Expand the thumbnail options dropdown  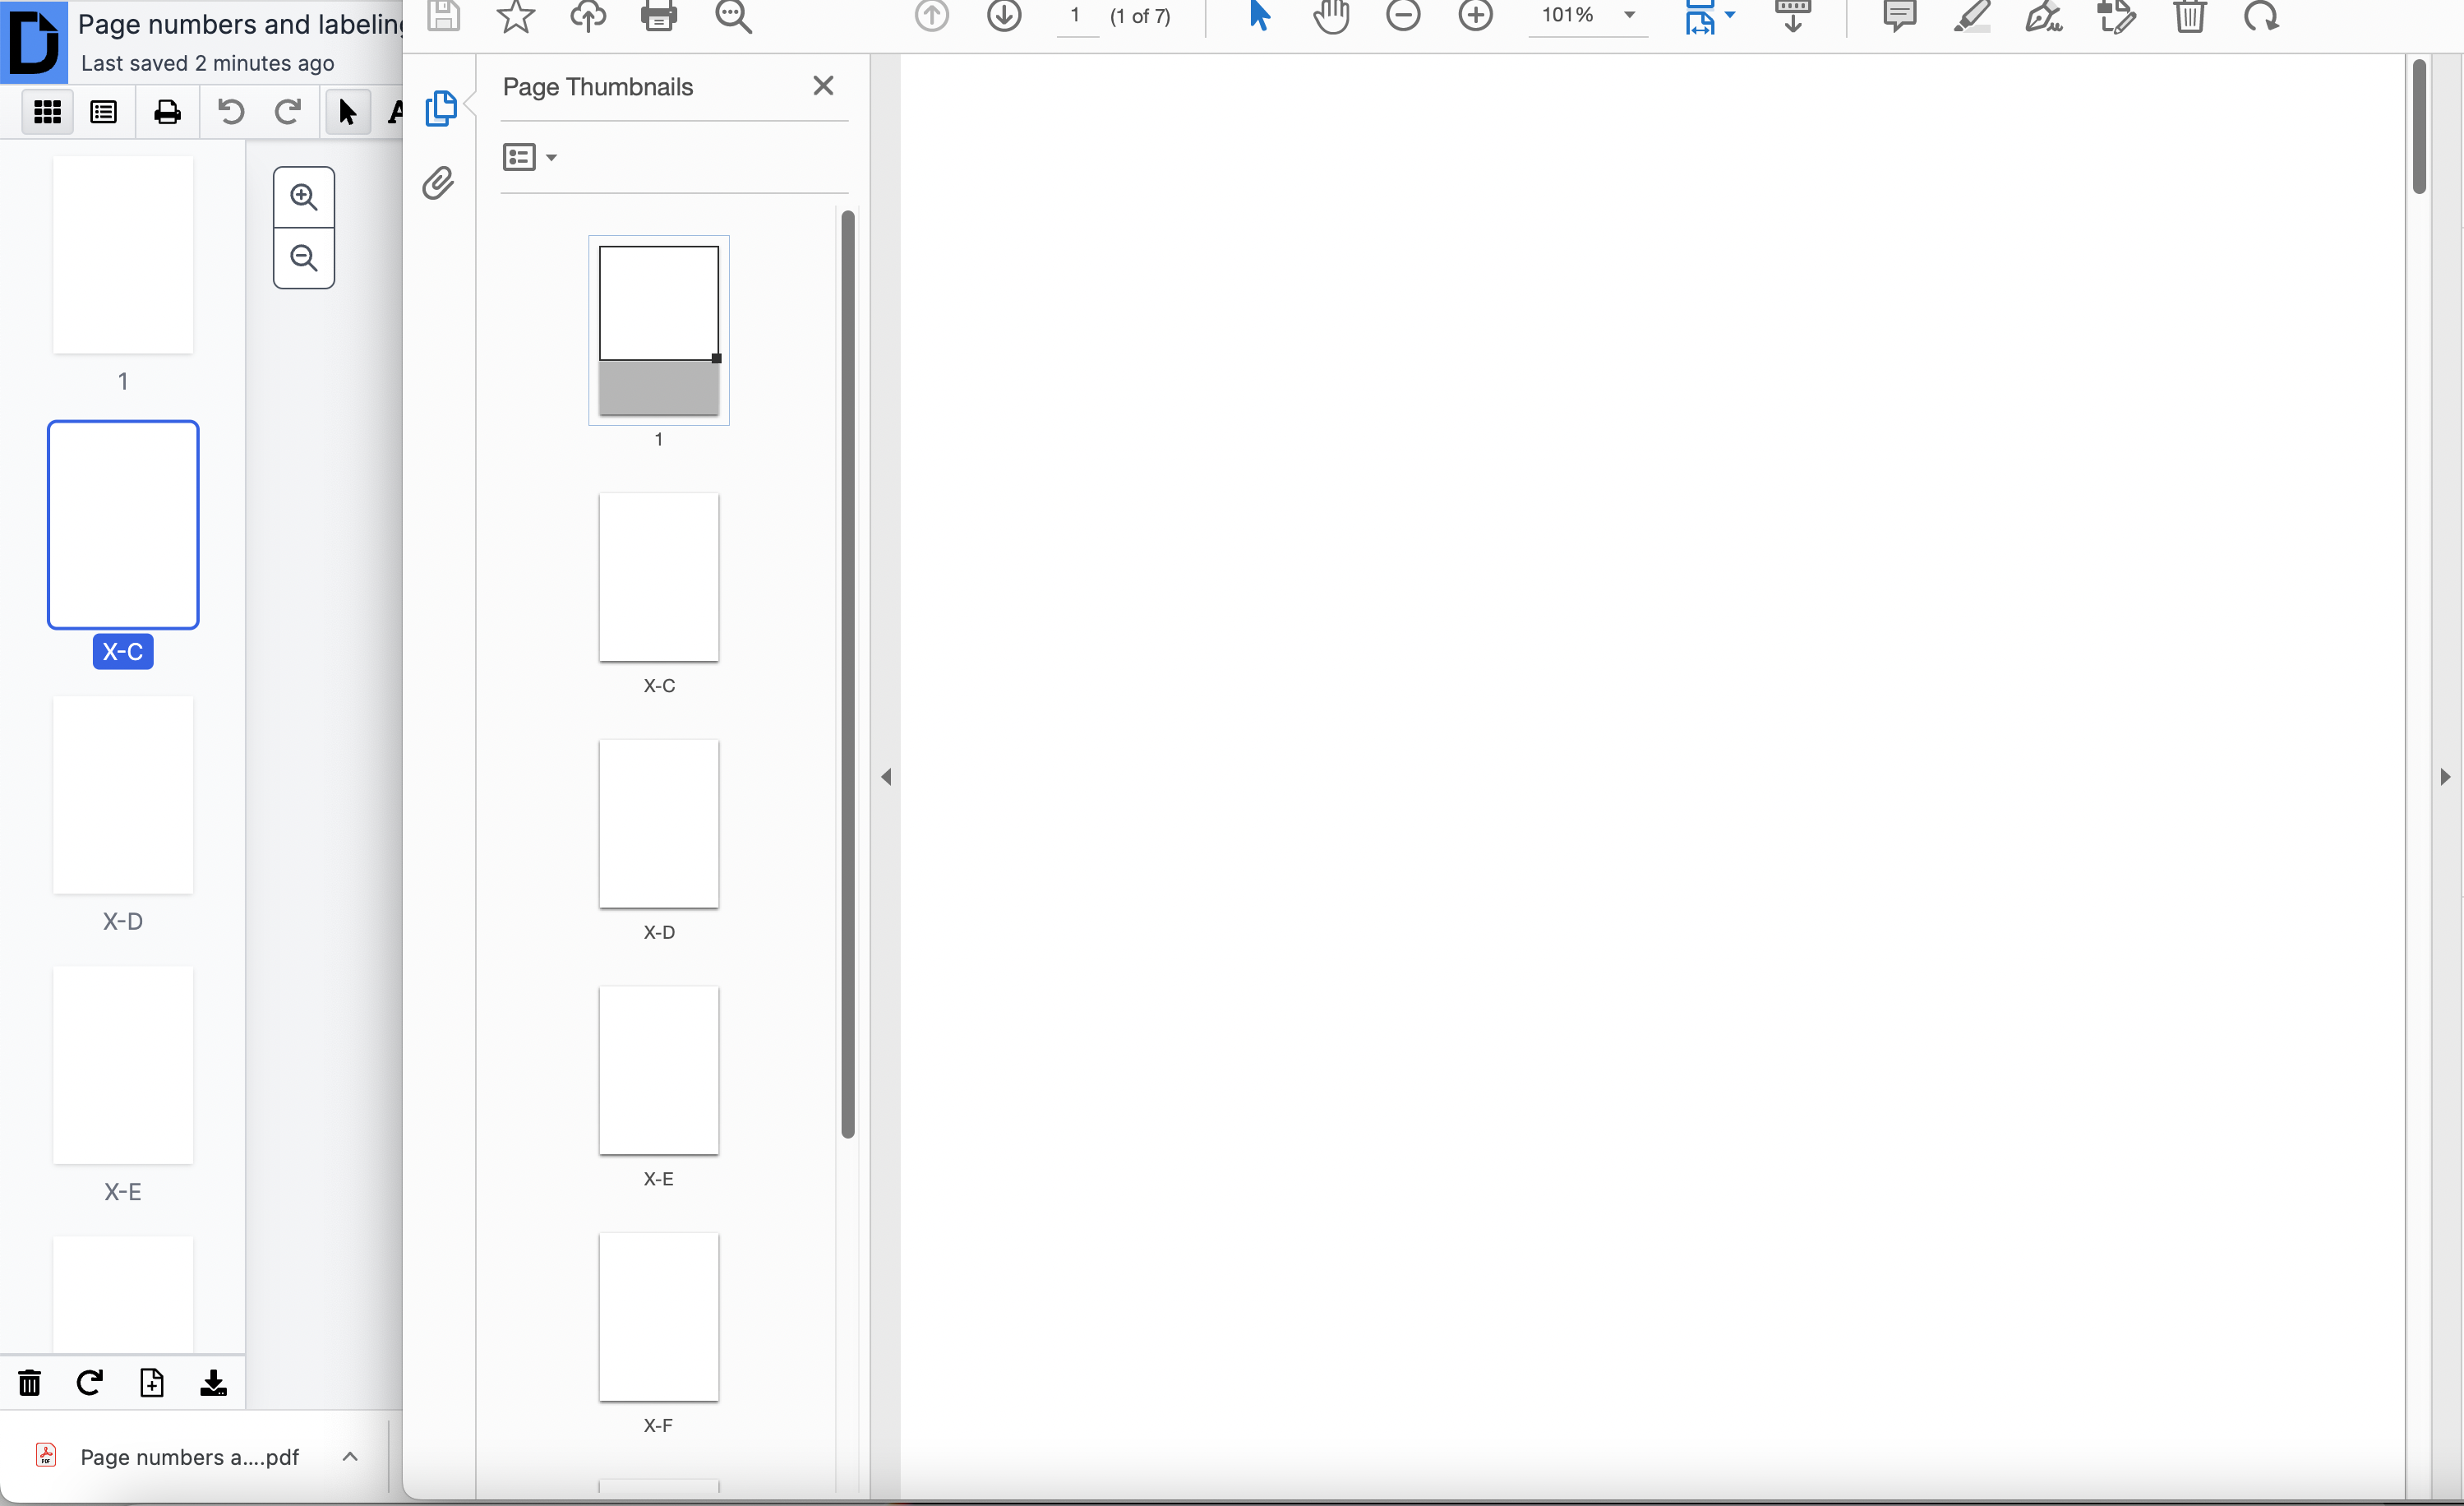530,157
